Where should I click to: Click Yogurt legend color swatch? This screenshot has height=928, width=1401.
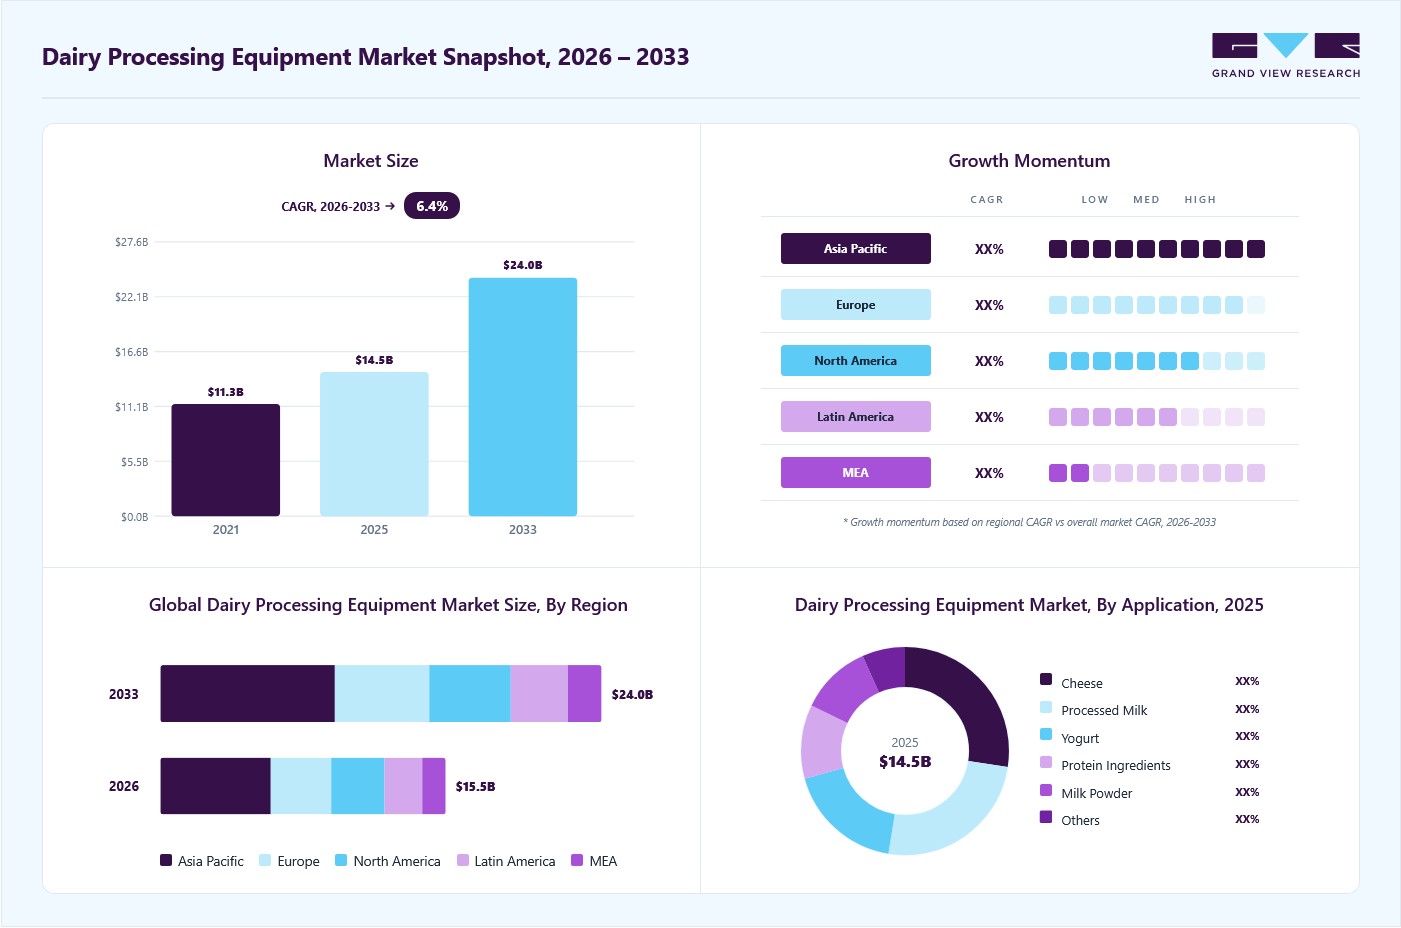pyautogui.click(x=1046, y=734)
